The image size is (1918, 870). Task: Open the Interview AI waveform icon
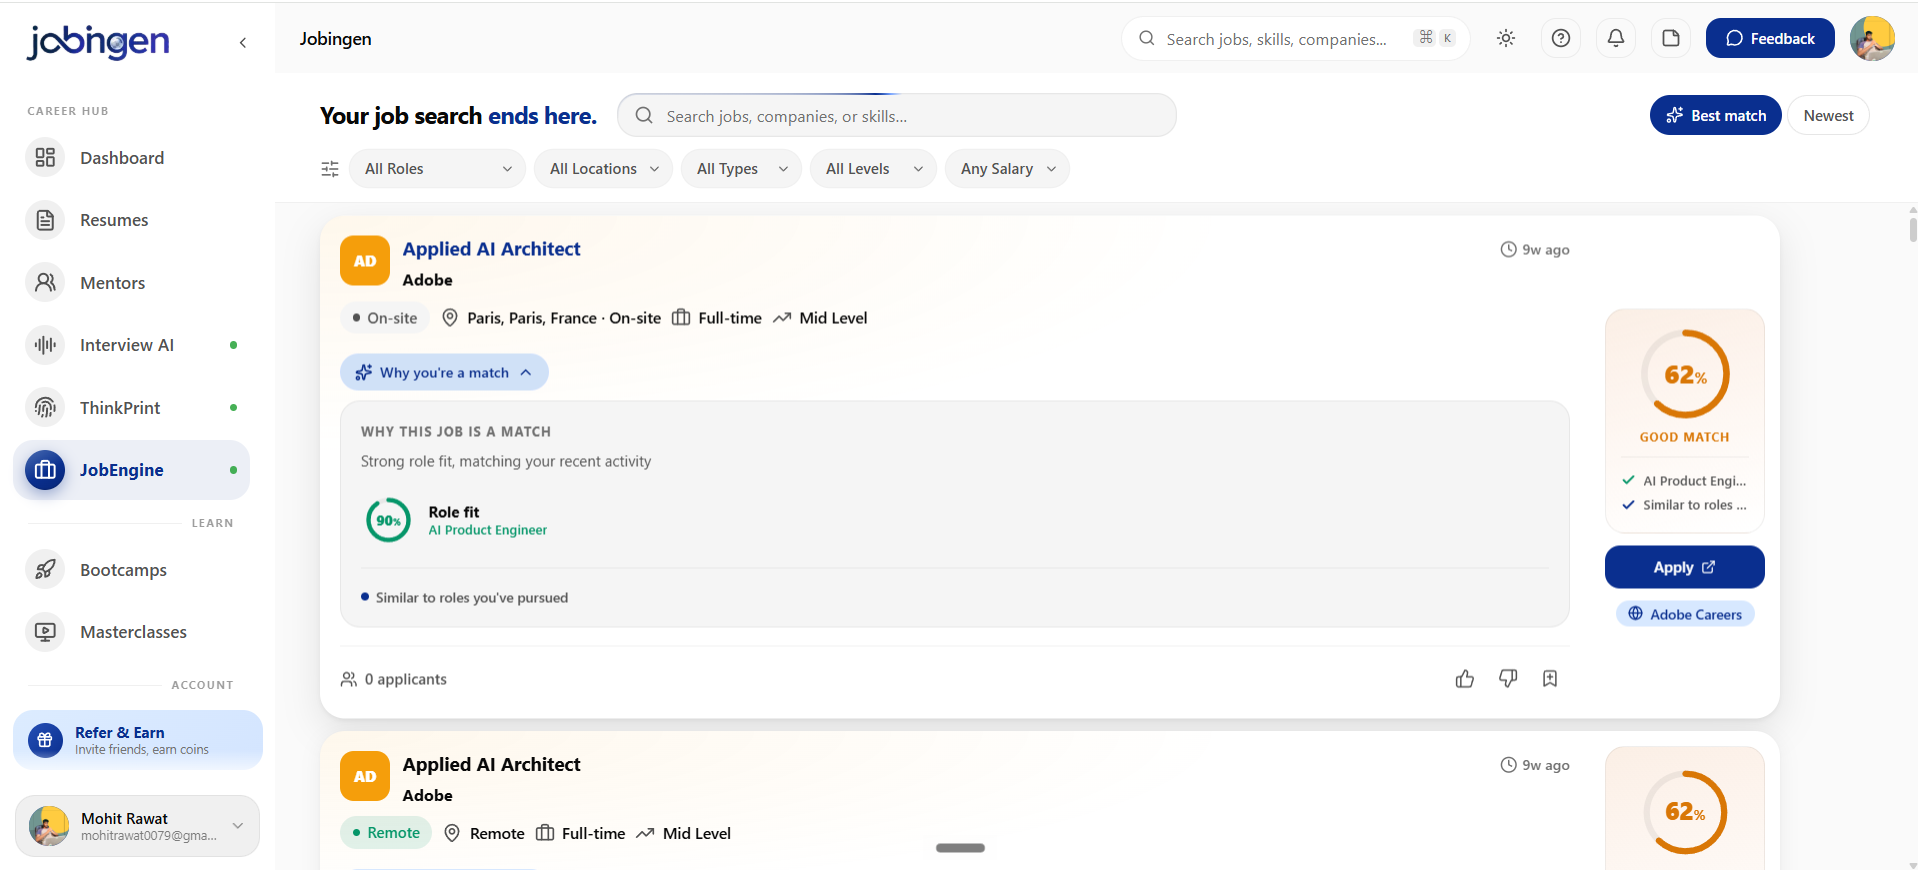[x=45, y=345]
